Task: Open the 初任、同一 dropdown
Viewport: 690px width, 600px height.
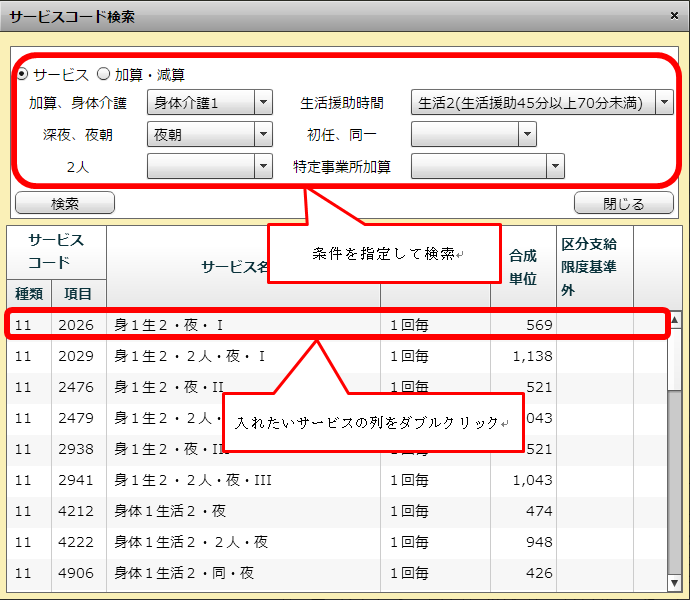Action: coord(473,134)
